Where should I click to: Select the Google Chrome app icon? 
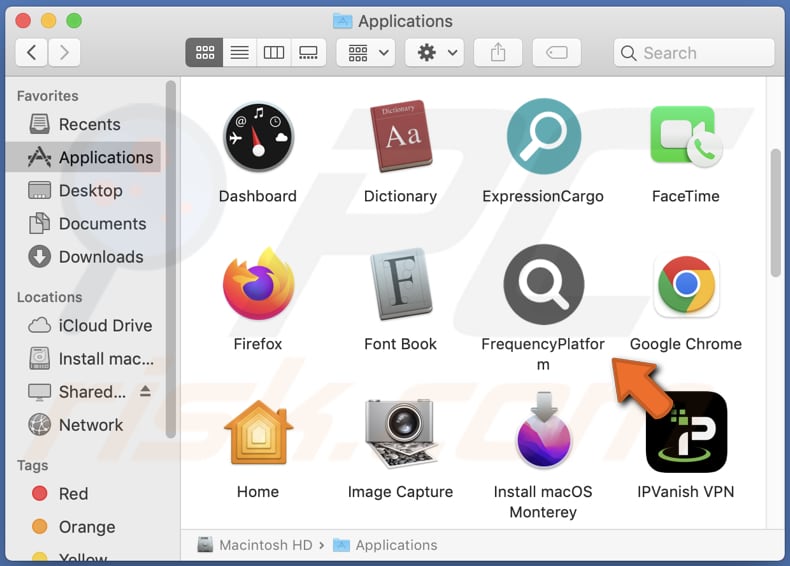coord(686,285)
